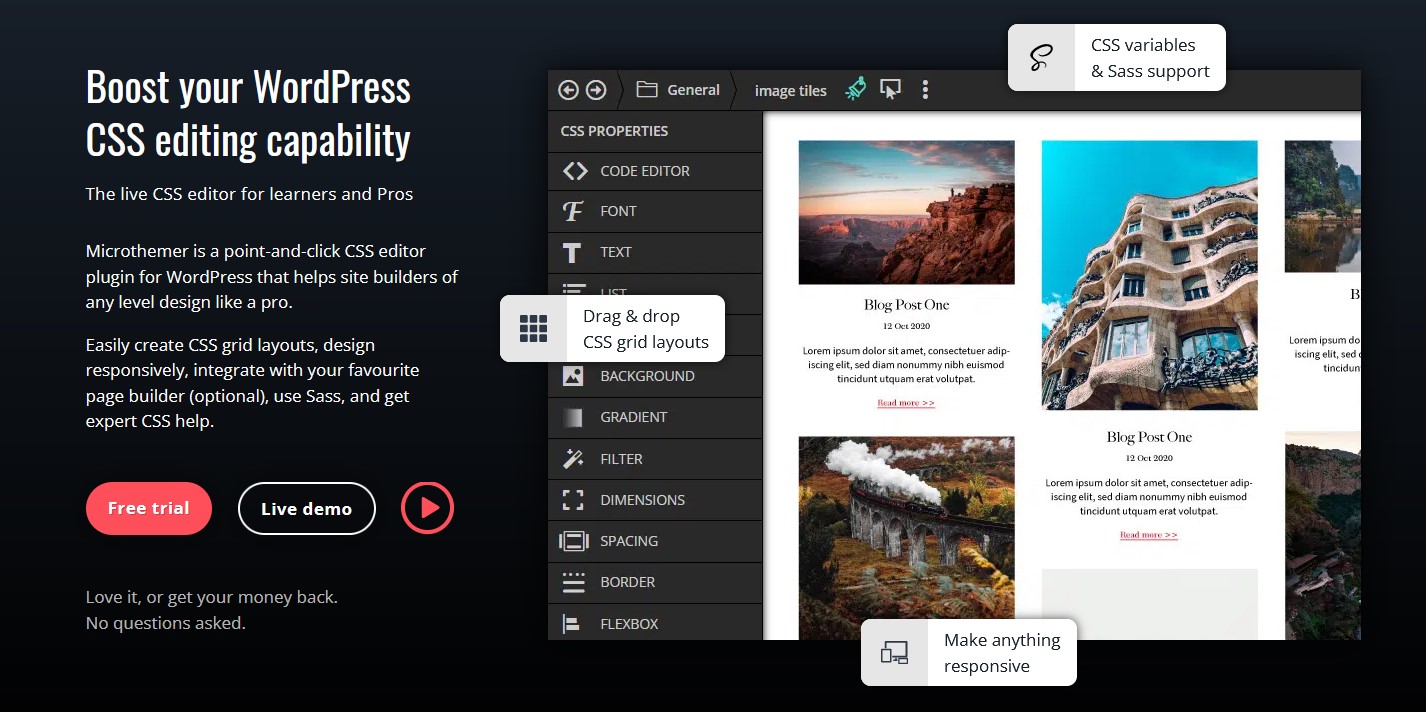The height and width of the screenshot is (712, 1426).
Task: Click the Sass squiggle icon on the CSS variables card
Action: click(1041, 57)
